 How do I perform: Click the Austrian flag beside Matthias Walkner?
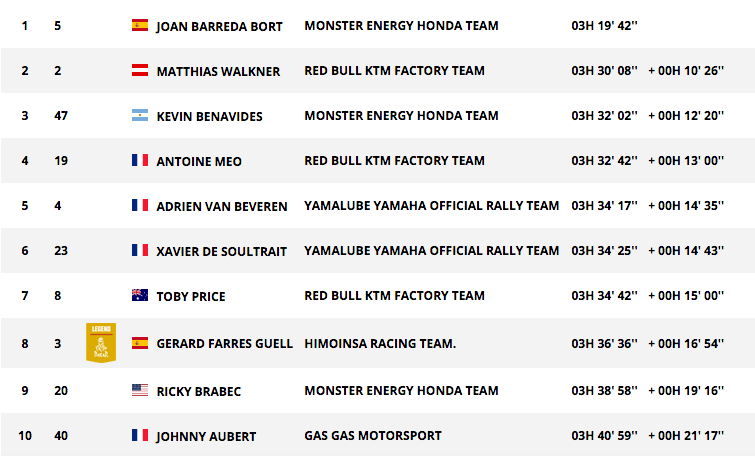tap(140, 70)
